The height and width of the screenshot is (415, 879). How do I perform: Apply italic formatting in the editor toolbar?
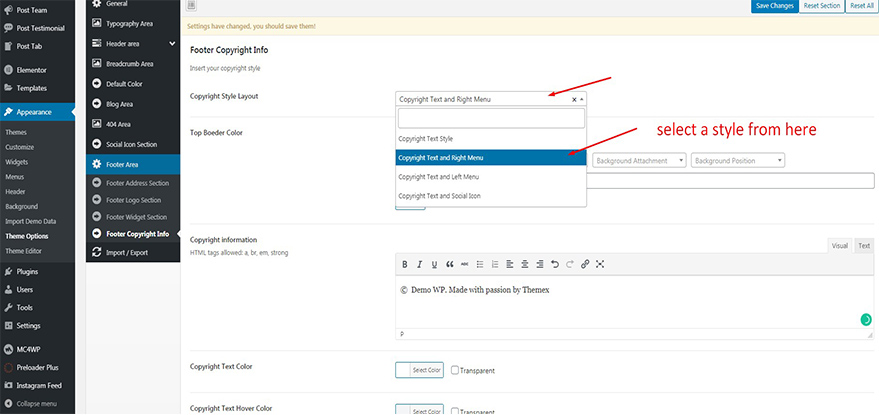tap(420, 264)
